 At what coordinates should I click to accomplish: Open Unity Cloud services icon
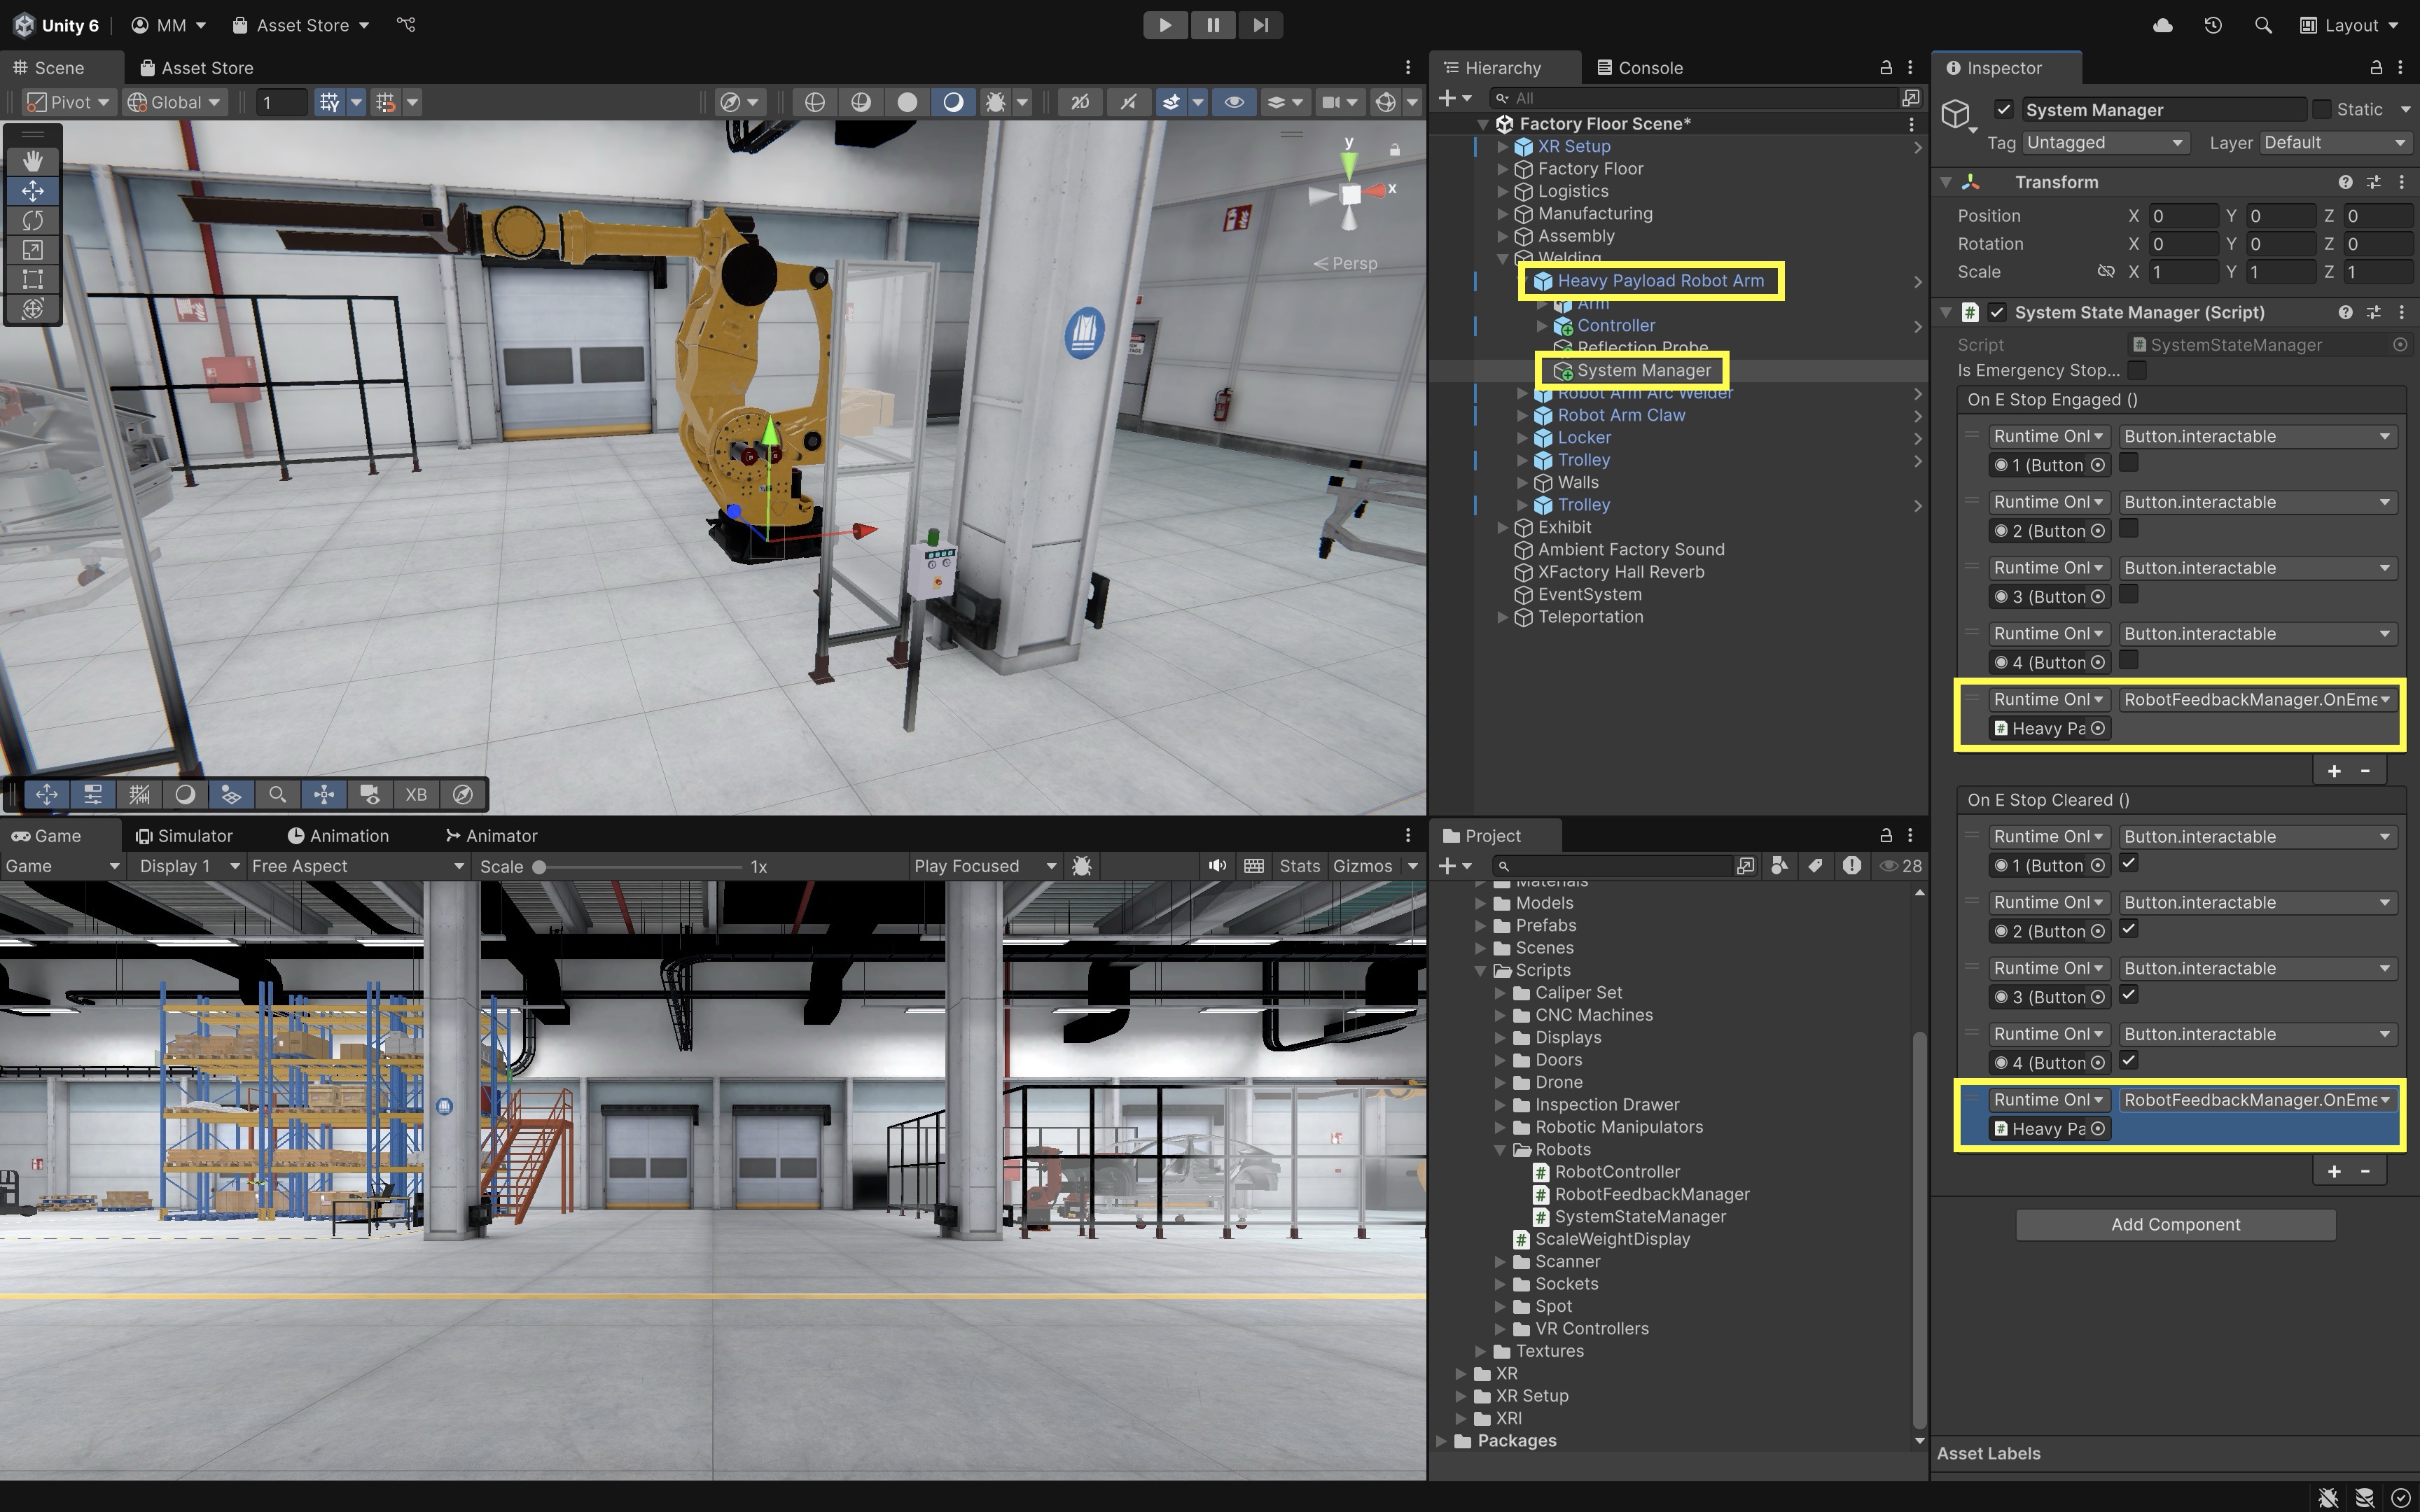pos(2162,25)
